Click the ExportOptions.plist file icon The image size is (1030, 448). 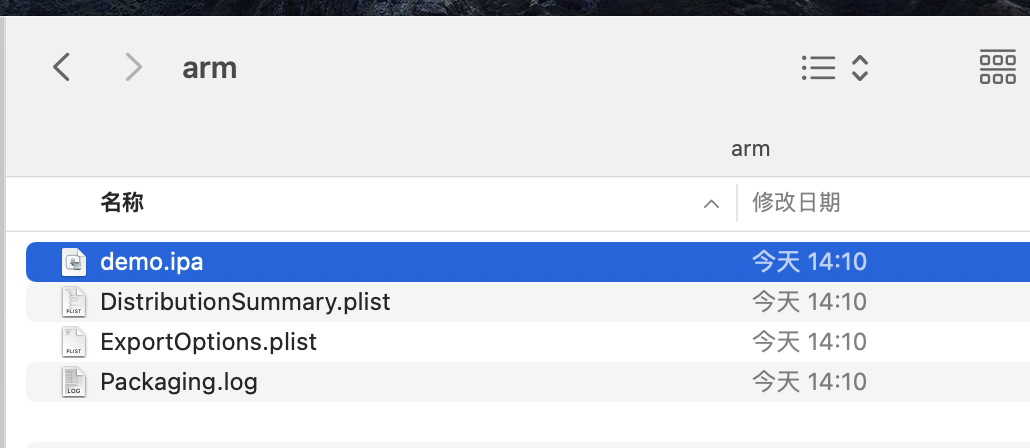coord(74,342)
